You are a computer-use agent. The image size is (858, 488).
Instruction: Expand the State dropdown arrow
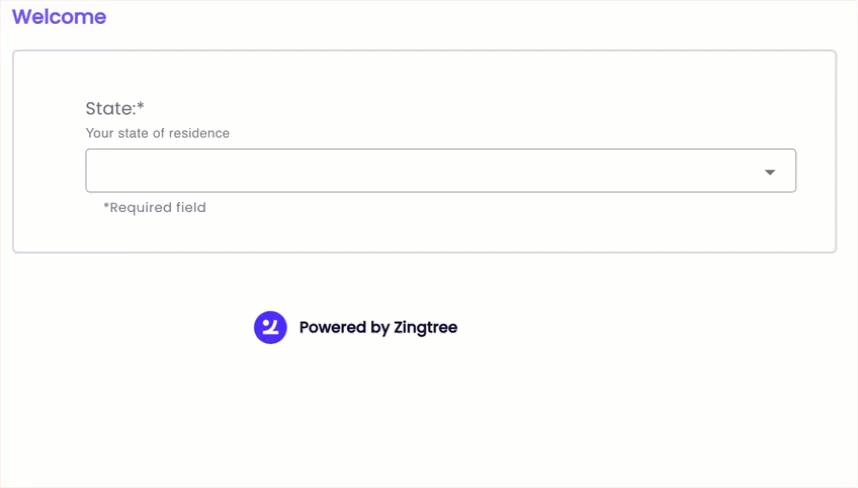pyautogui.click(x=770, y=172)
